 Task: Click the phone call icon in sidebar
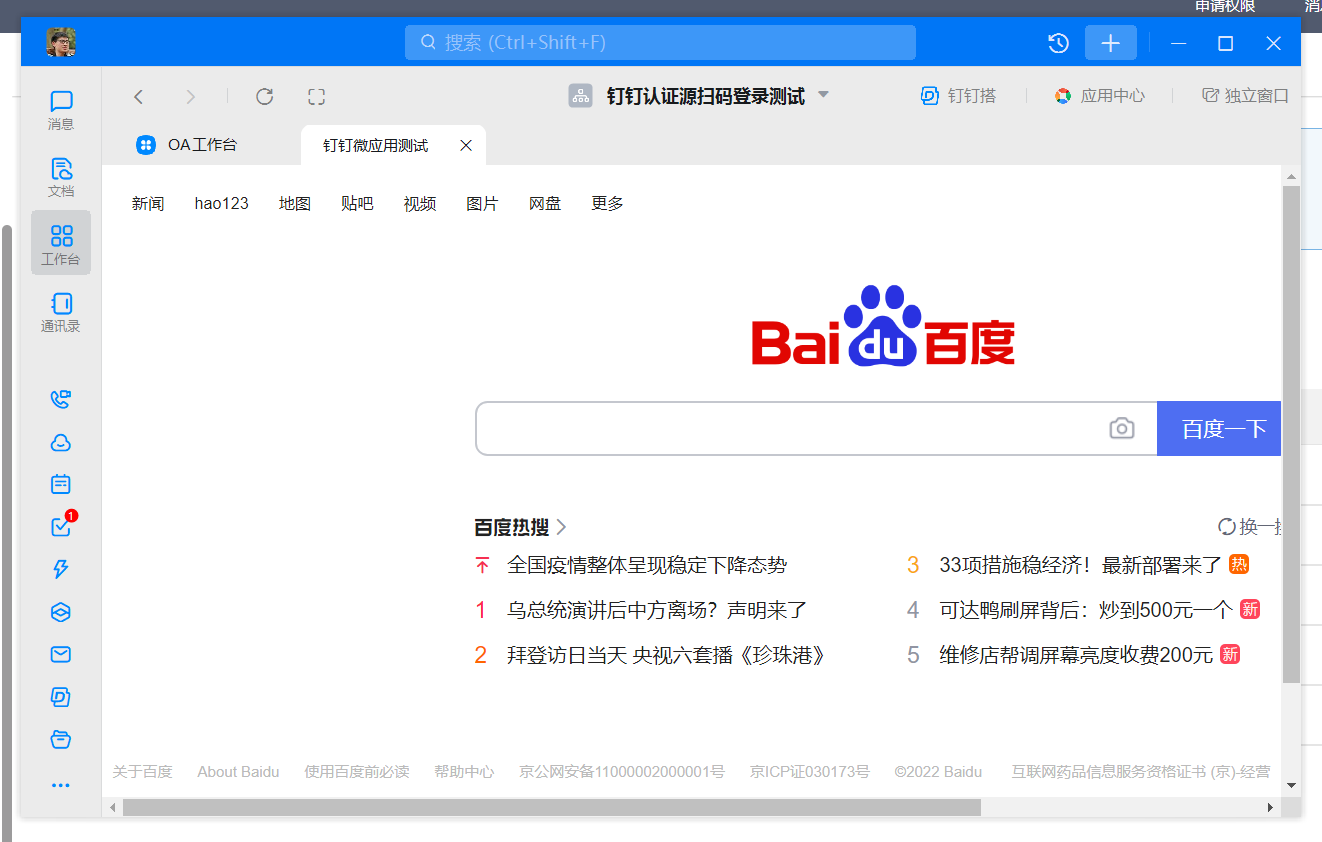click(x=61, y=400)
